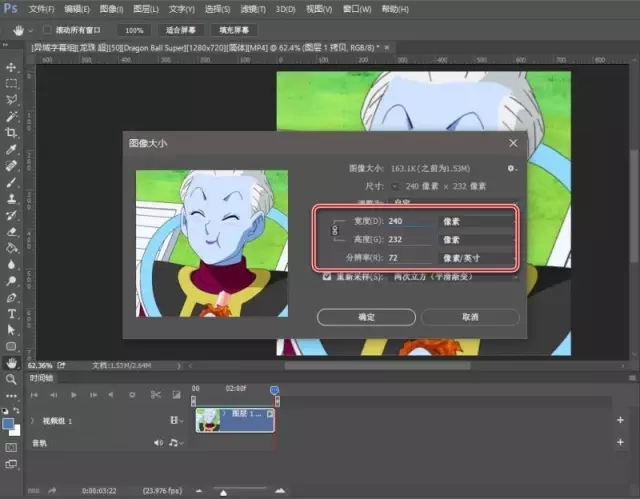This screenshot has height=499, width=640.
Task: Open the extra tools ellipsis
Action: (x=11, y=396)
